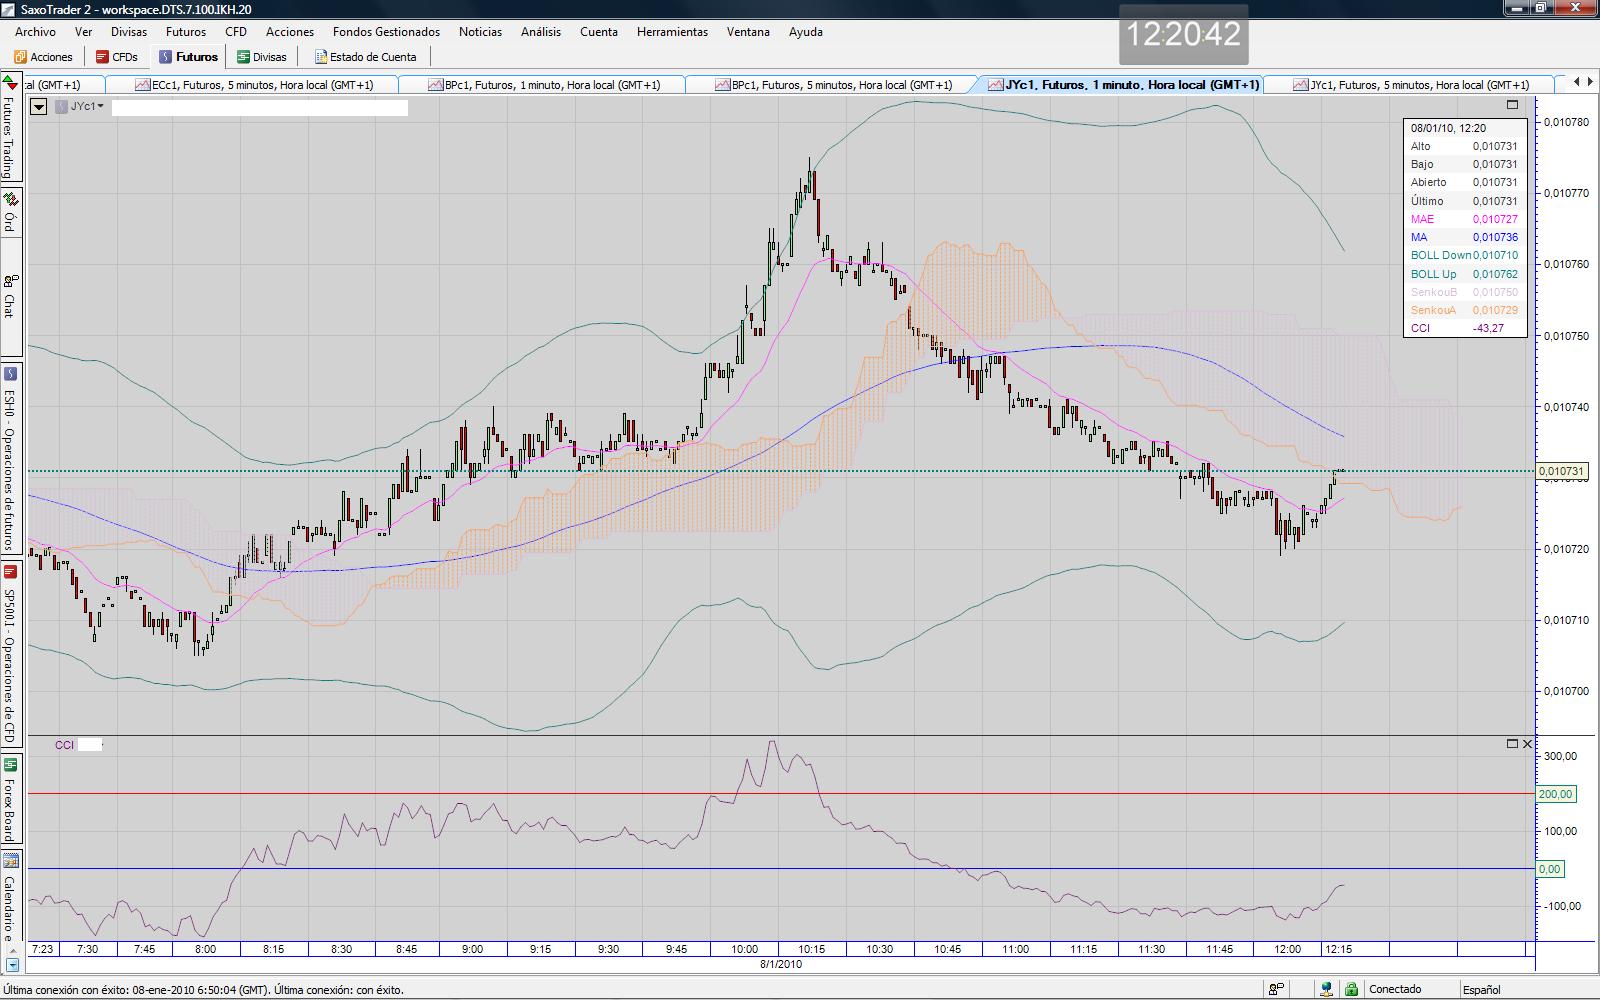Expand the chart options black arrow dropdown
The width and height of the screenshot is (1600, 1000).
[39, 106]
